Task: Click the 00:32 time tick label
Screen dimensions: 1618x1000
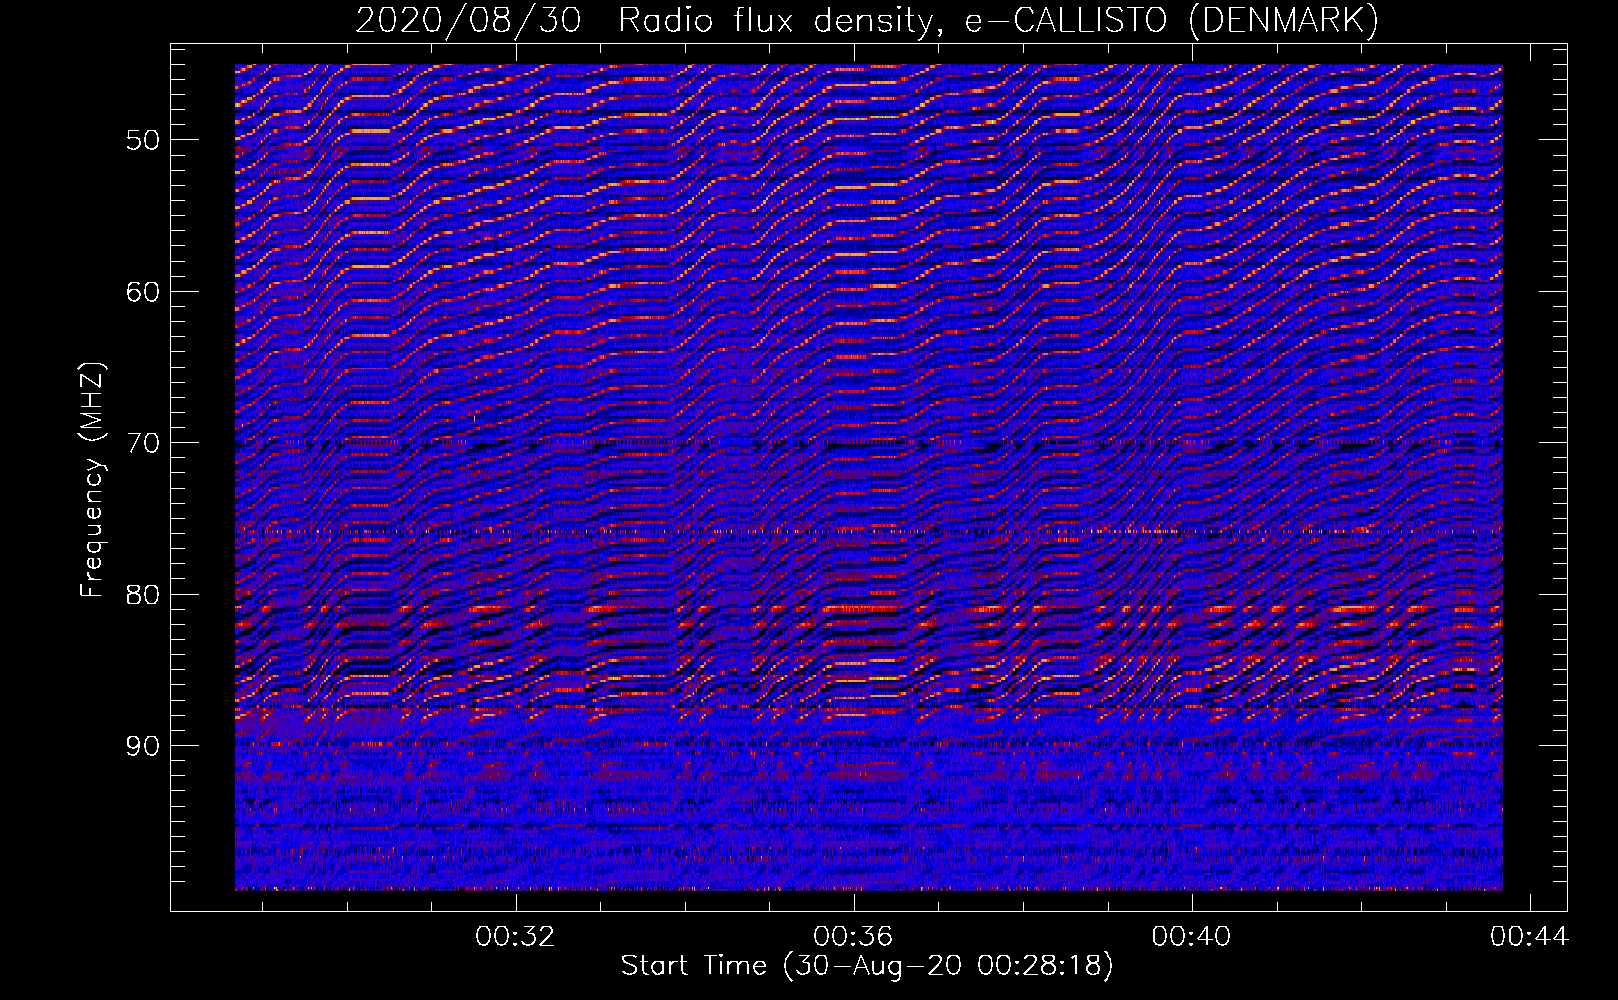Action: [x=515, y=937]
